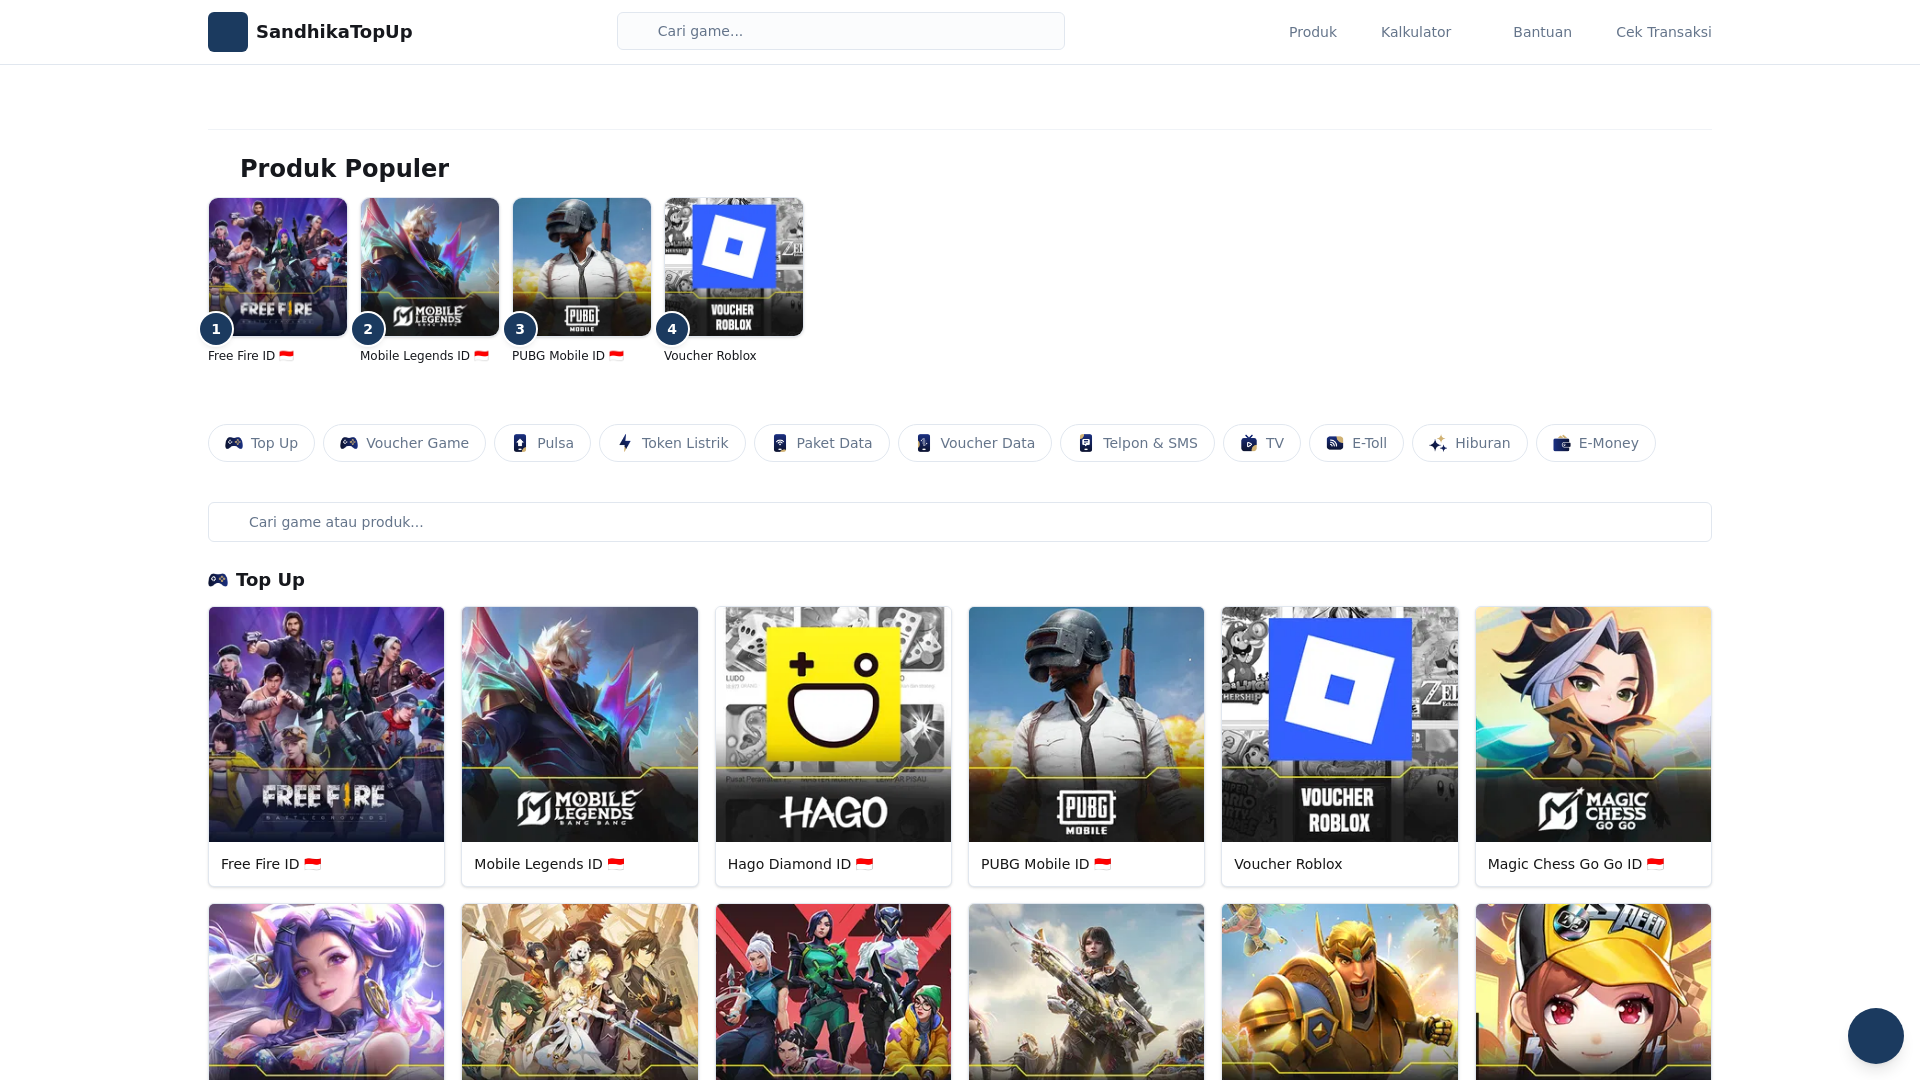Image resolution: width=1920 pixels, height=1080 pixels.
Task: Open the yellow Speed cap girl card
Action: pyautogui.click(x=1593, y=992)
